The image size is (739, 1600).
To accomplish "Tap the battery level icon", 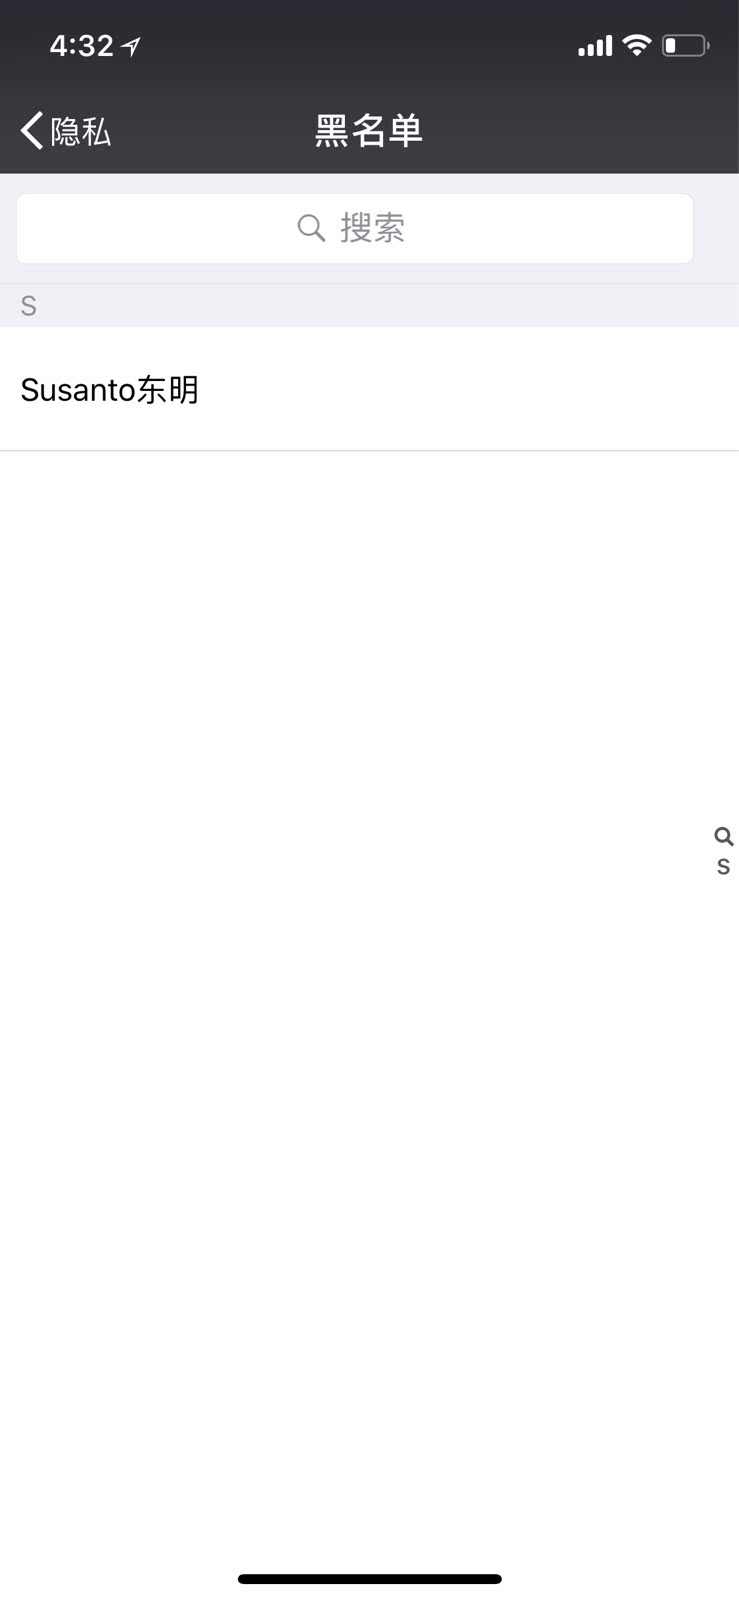I will [x=685, y=46].
